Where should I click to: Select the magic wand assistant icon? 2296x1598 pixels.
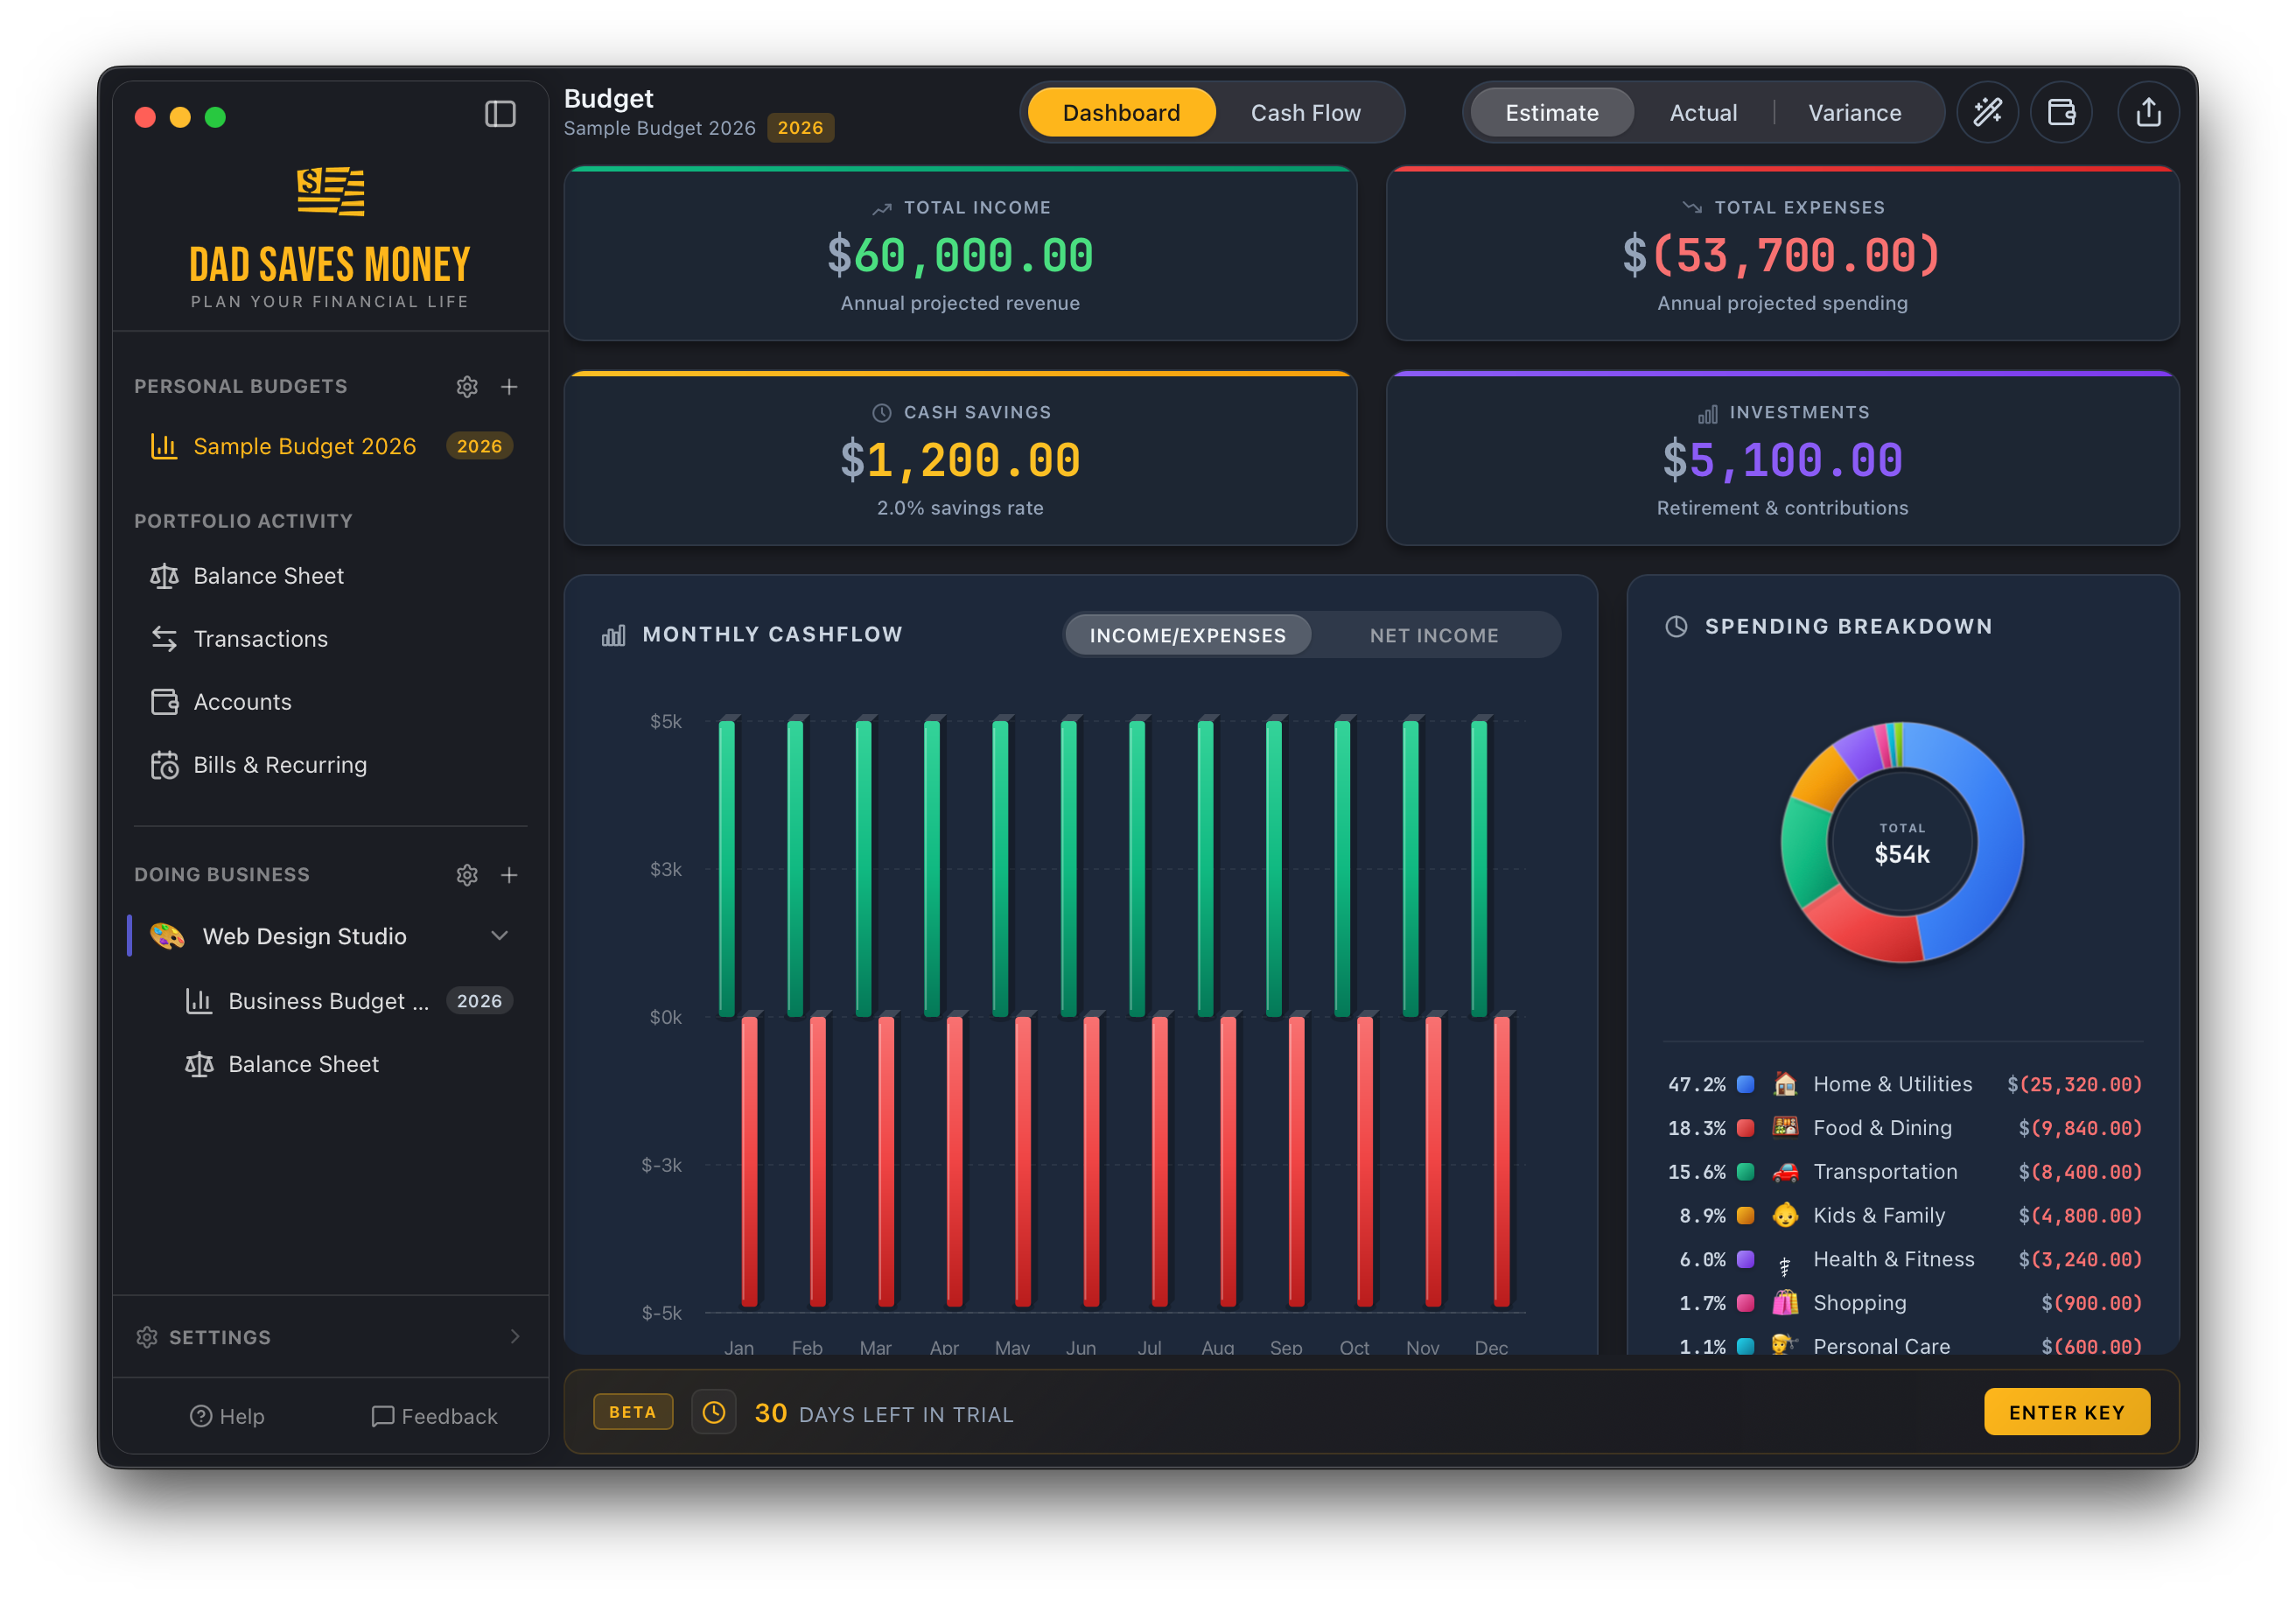(1988, 112)
